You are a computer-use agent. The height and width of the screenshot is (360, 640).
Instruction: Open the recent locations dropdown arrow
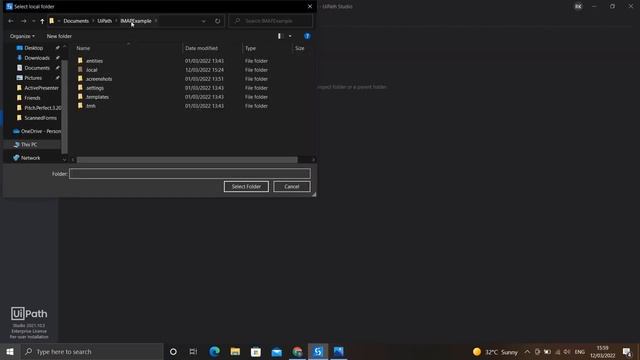(33, 21)
